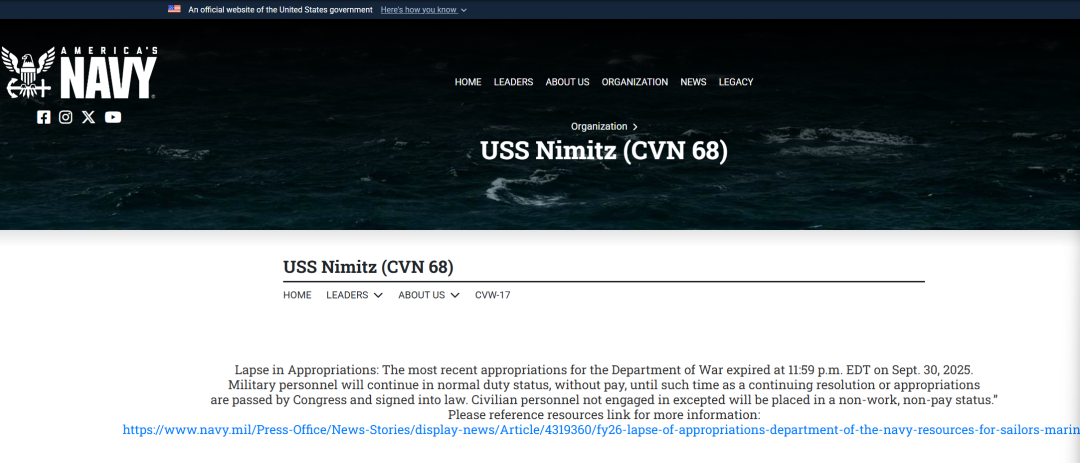Expand the Leaders submenu in ship navigation
The height and width of the screenshot is (463, 1080).
(354, 295)
